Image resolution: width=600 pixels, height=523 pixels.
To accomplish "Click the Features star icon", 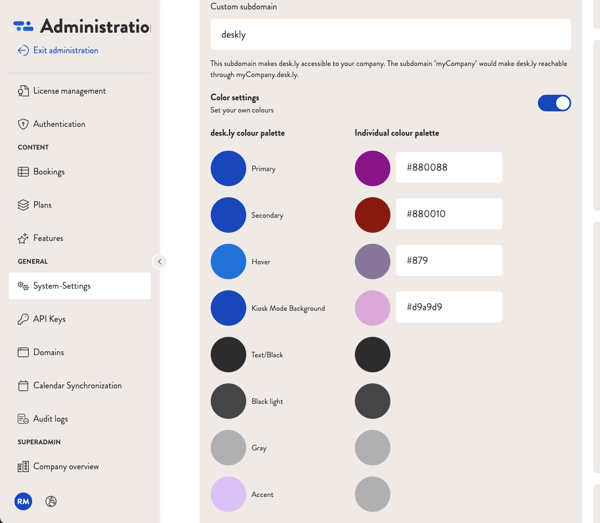I will [x=23, y=238].
